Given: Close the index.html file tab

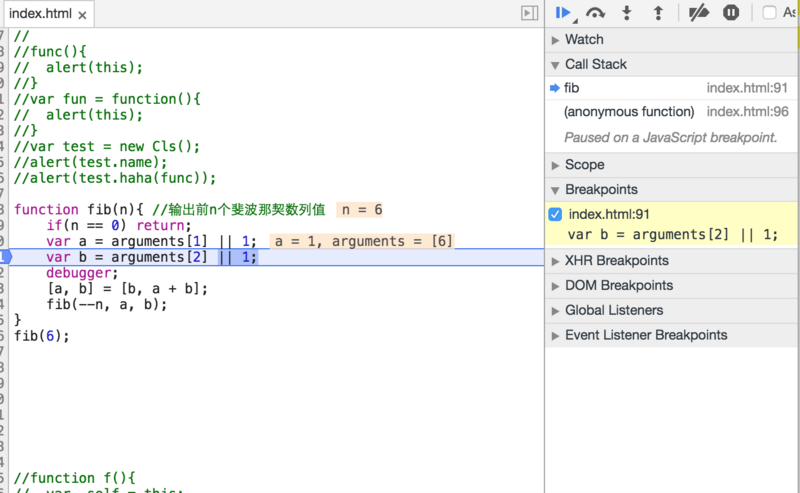Looking at the screenshot, I should tap(81, 15).
